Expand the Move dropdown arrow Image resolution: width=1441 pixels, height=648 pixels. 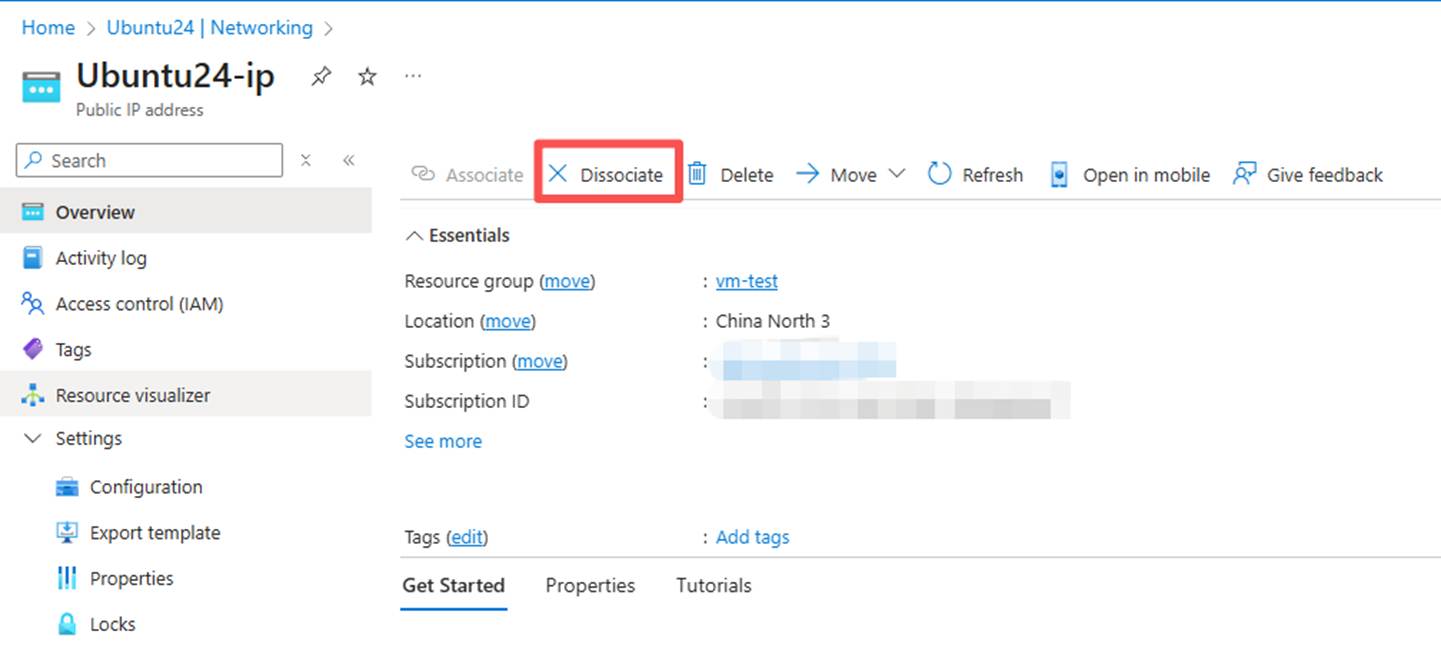(x=897, y=174)
